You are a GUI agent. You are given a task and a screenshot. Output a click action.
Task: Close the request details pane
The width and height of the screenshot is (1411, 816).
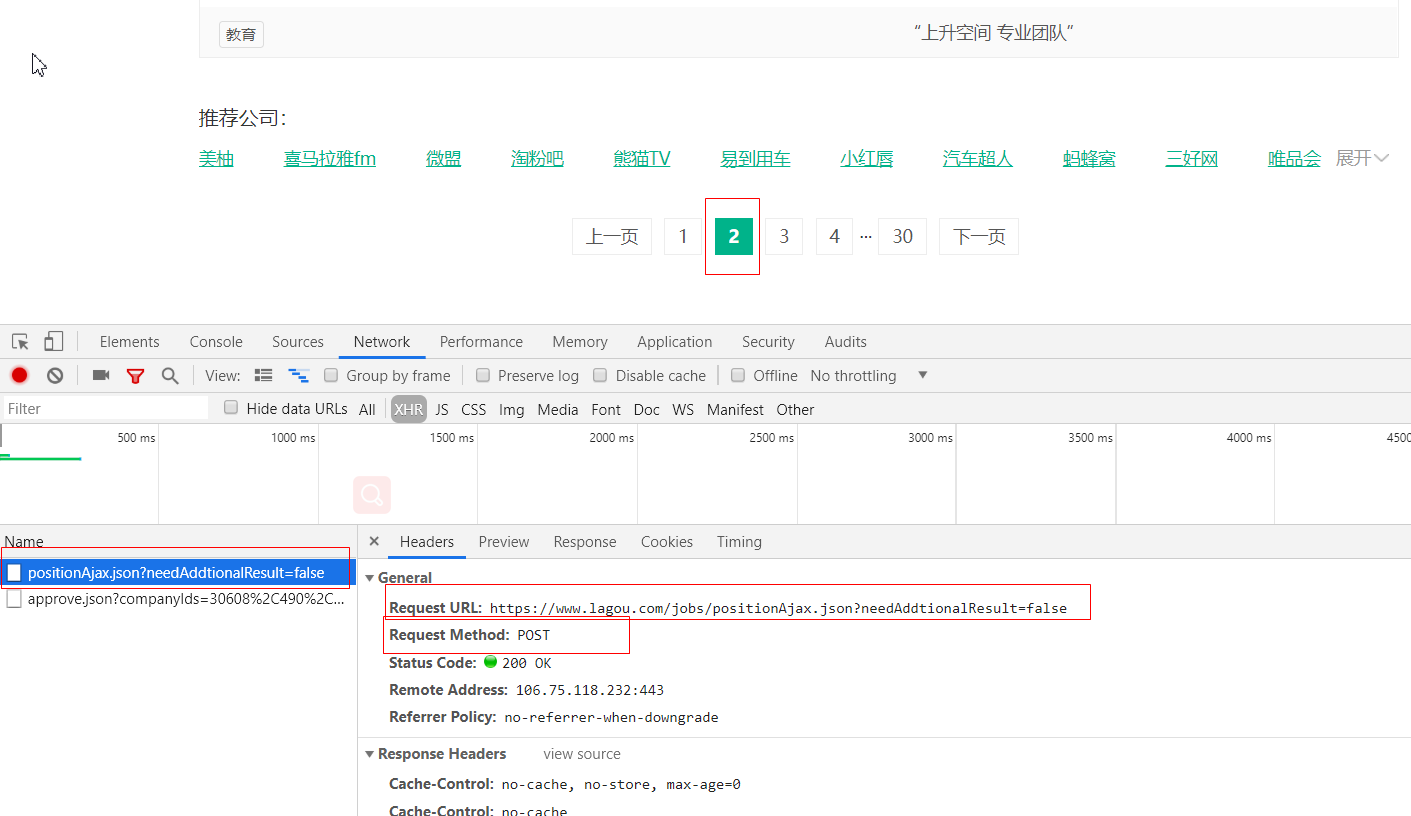pyautogui.click(x=374, y=541)
